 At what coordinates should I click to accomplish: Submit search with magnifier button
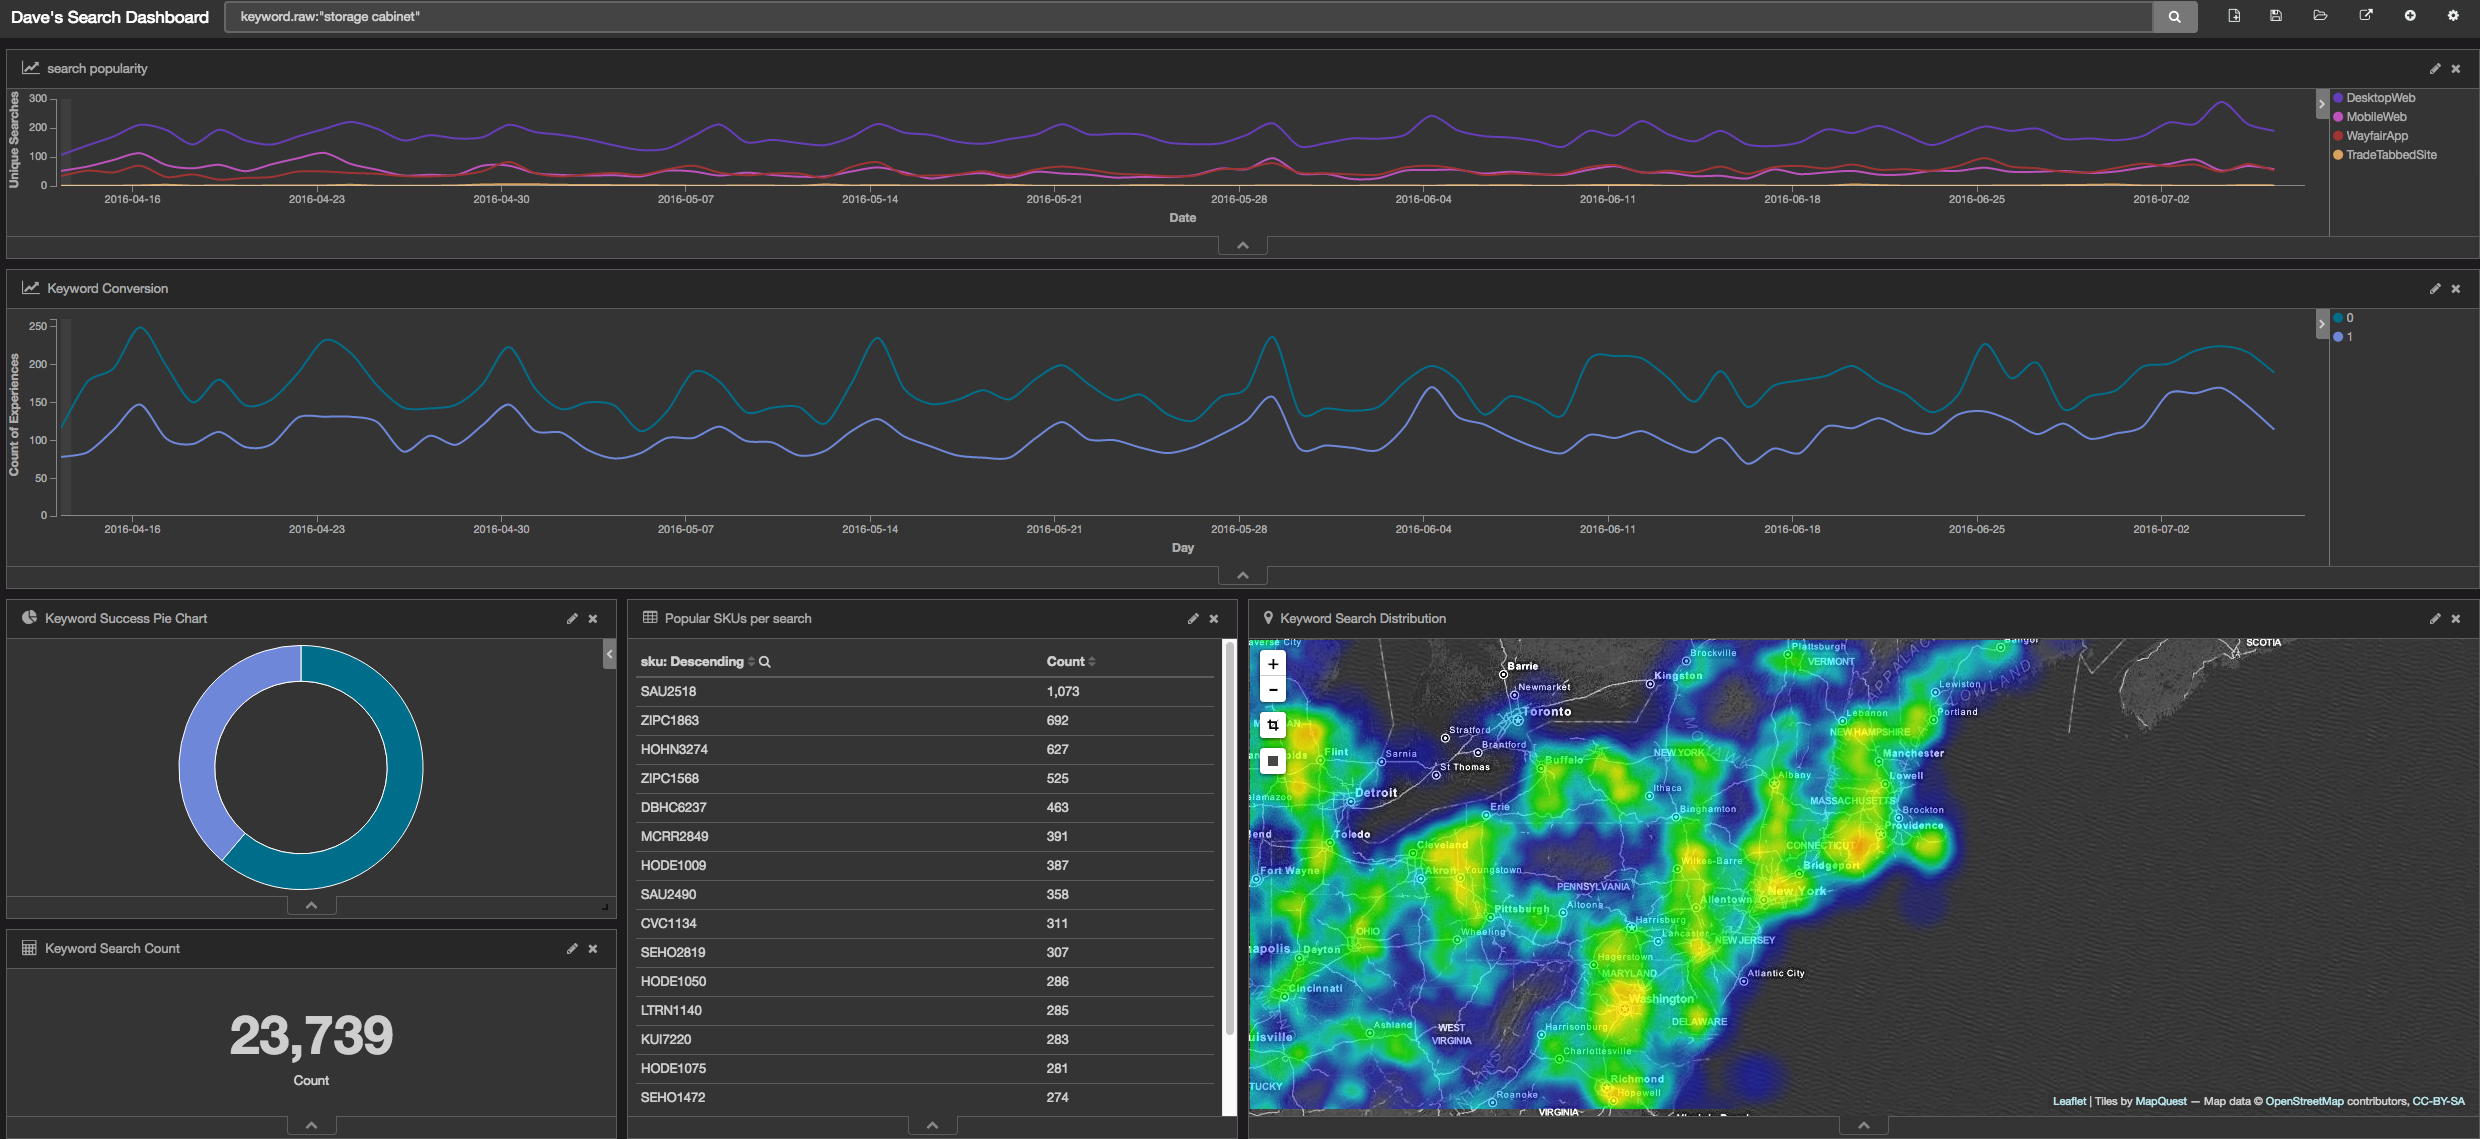[2174, 17]
